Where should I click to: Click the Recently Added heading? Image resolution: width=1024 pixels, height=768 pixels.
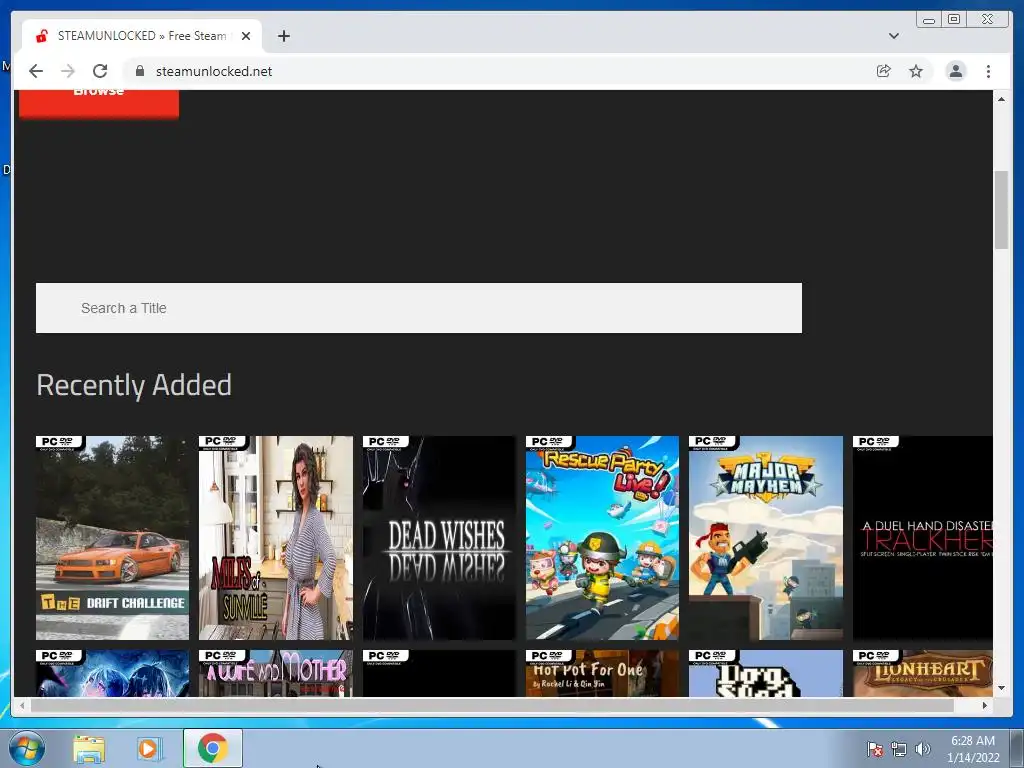134,385
